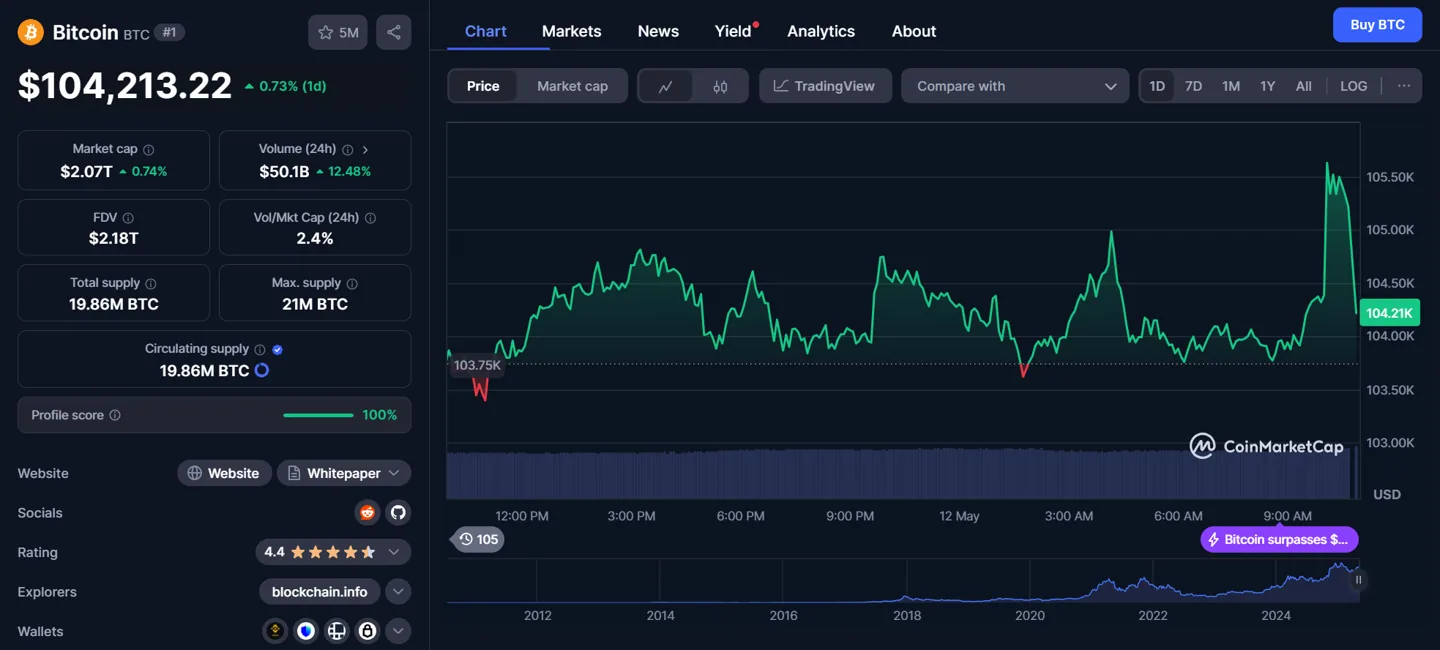Pause the mini chart range handle
Screen dimensions: 1440x650
click(1358, 580)
